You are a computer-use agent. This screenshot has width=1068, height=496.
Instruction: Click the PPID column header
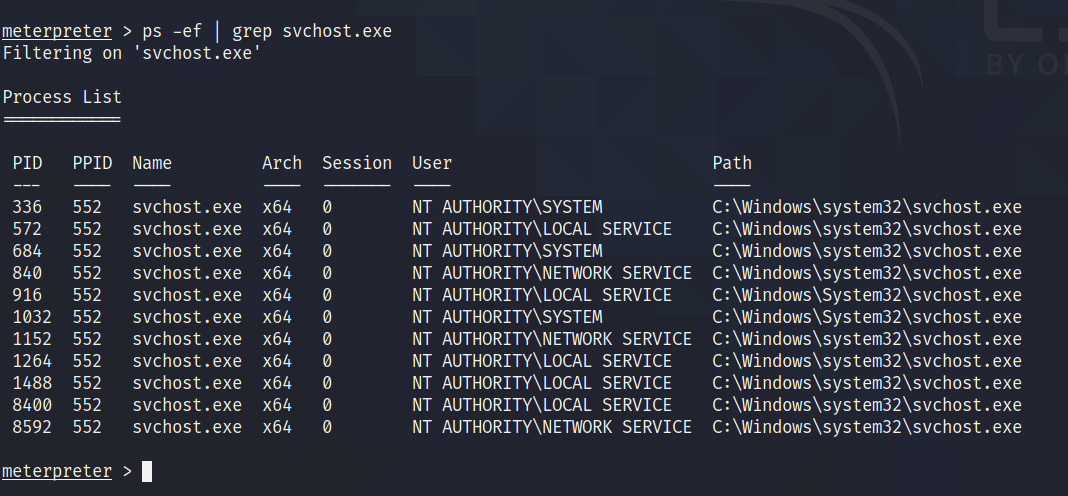pyautogui.click(x=92, y=164)
